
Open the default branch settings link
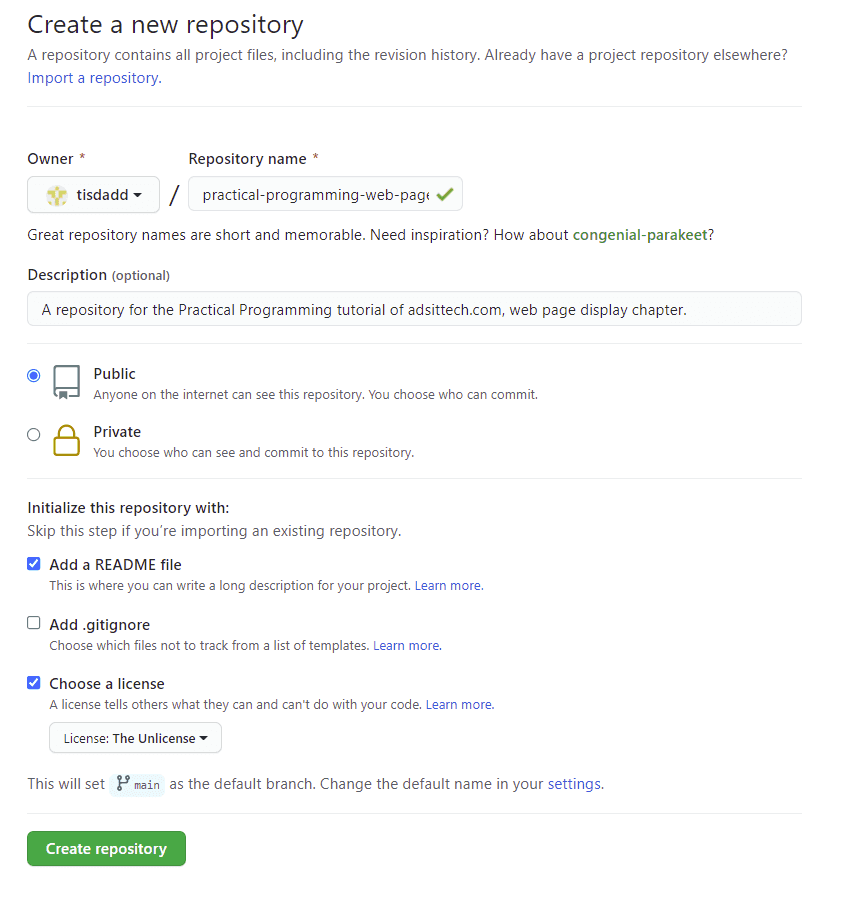coord(573,784)
